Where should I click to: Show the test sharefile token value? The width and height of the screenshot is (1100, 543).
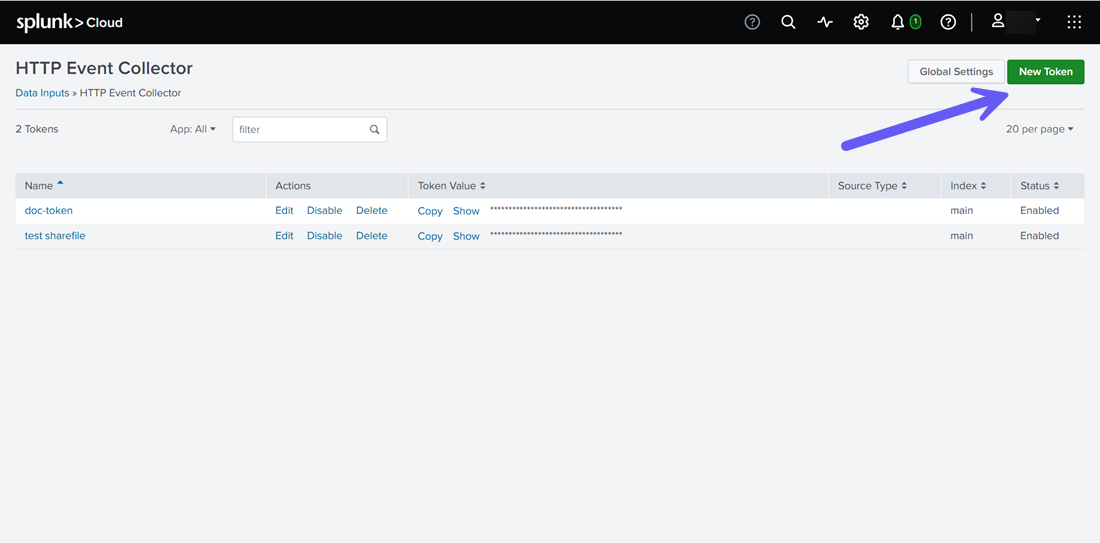(466, 236)
